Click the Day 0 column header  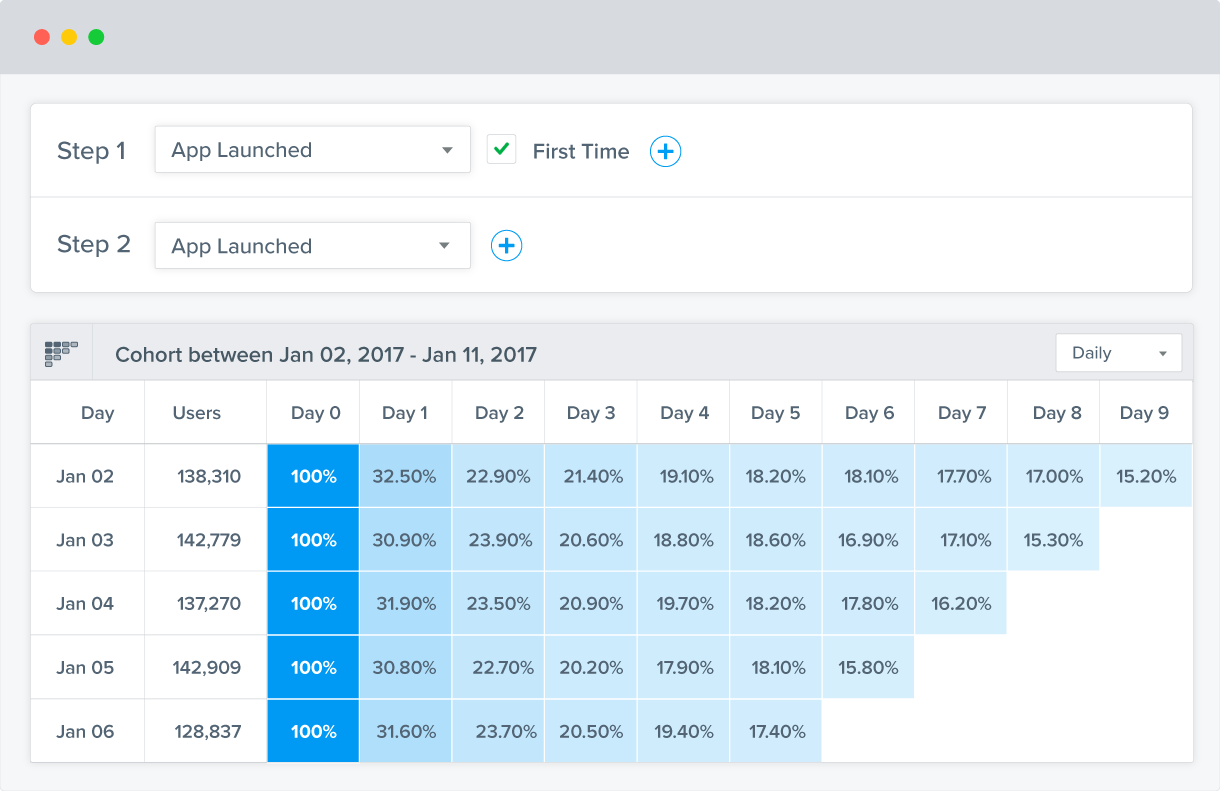click(x=315, y=413)
